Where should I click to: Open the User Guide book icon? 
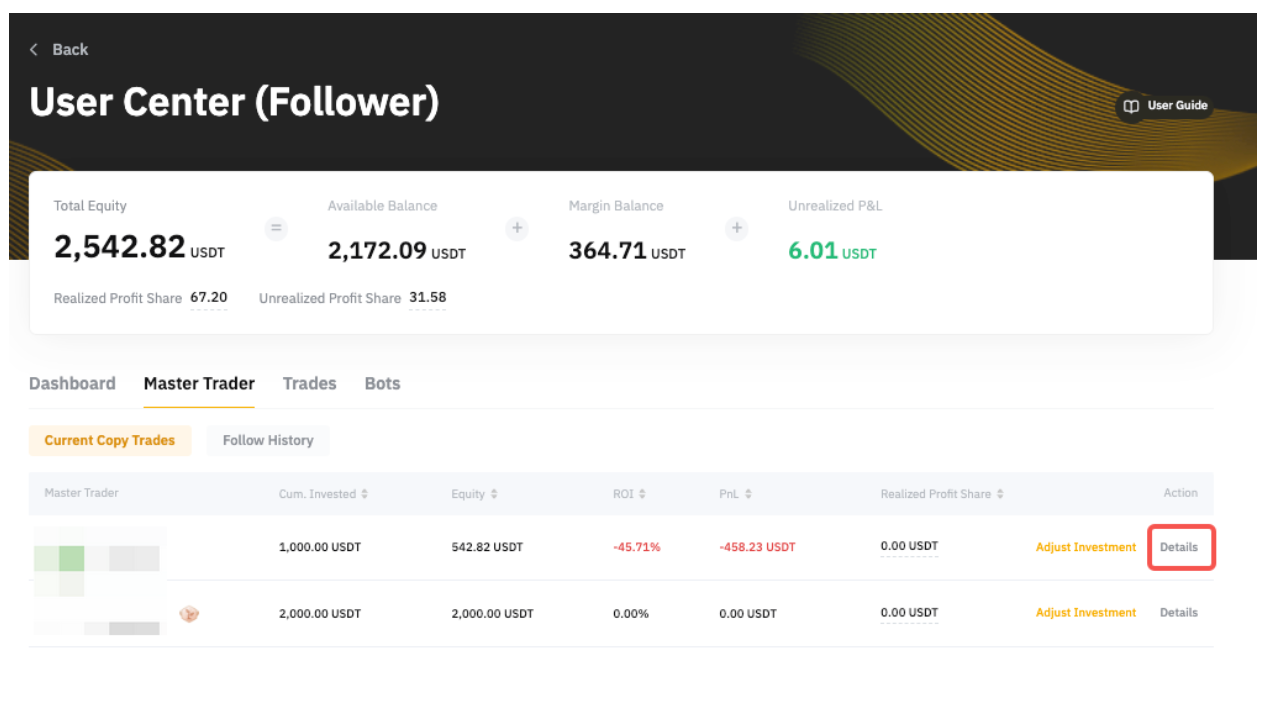pos(1131,106)
